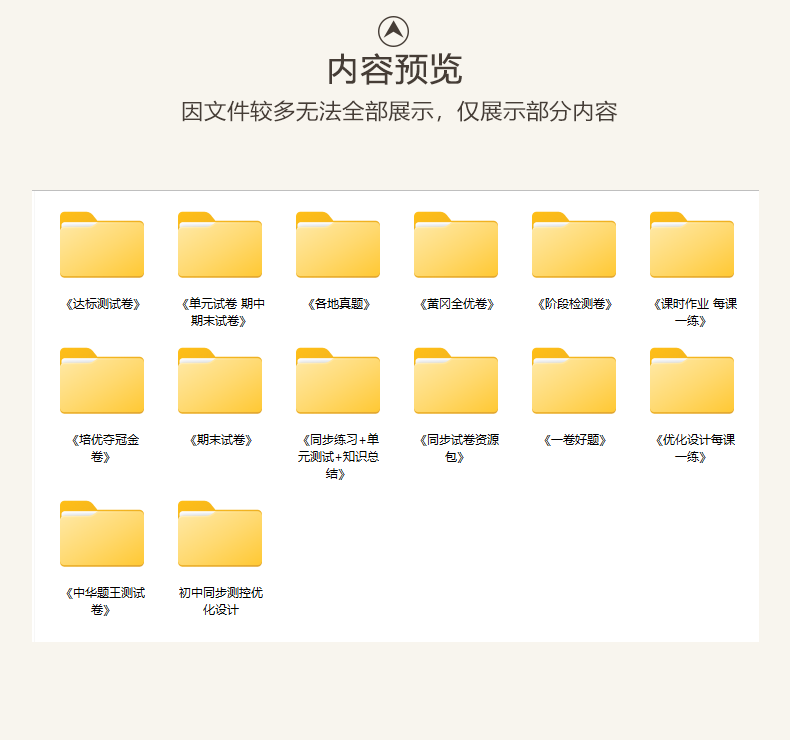Select the 初中同步测控优化设计 label
The image size is (790, 740).
pos(221,601)
